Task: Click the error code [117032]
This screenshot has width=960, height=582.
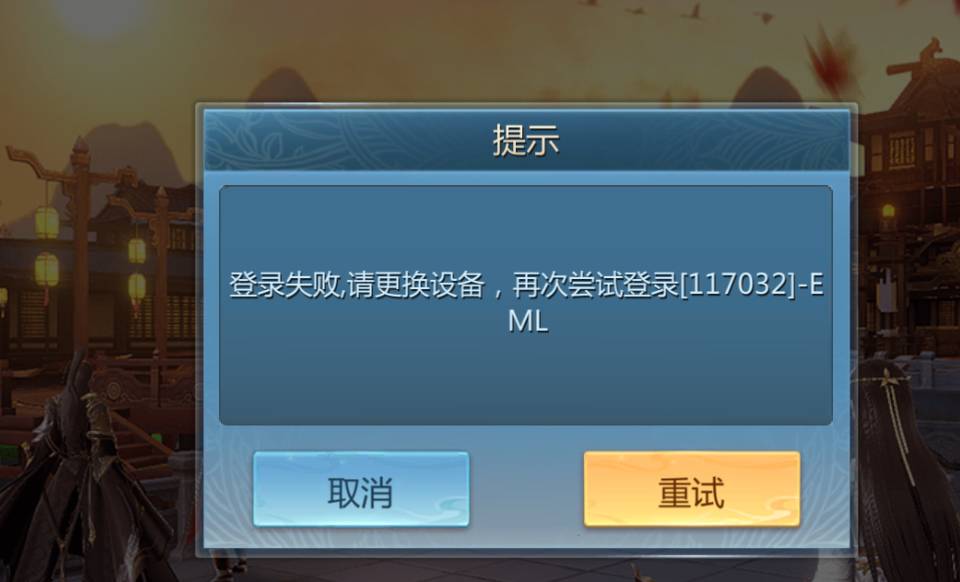Action: tap(738, 285)
